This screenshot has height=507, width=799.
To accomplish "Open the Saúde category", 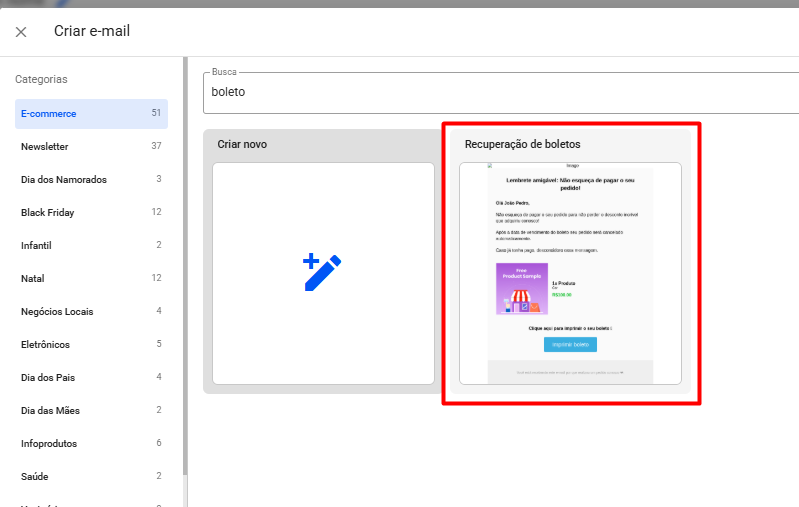I will [x=90, y=476].
